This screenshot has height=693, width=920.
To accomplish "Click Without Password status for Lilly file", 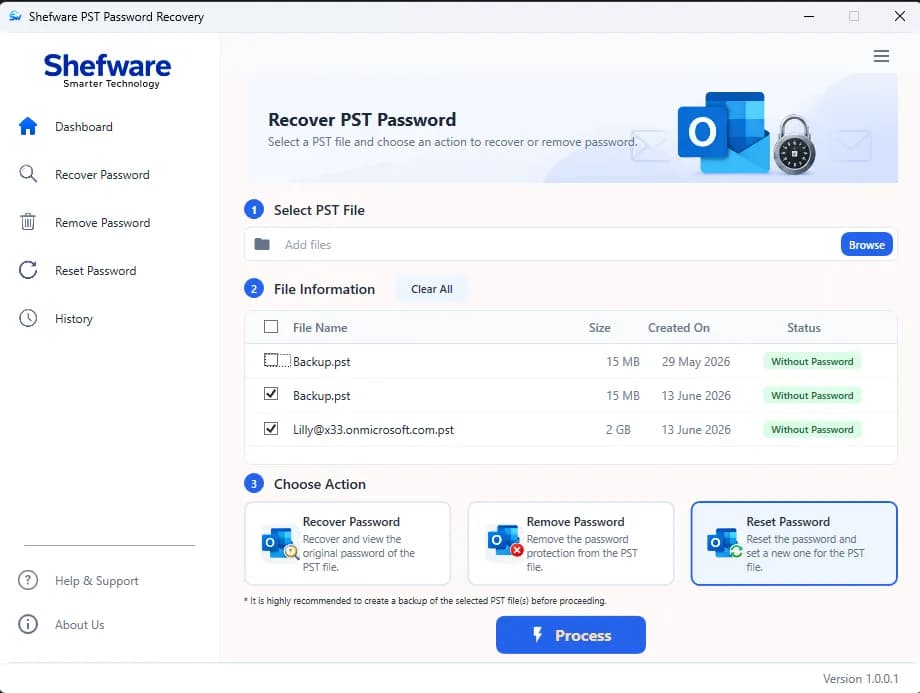I will 811,430.
